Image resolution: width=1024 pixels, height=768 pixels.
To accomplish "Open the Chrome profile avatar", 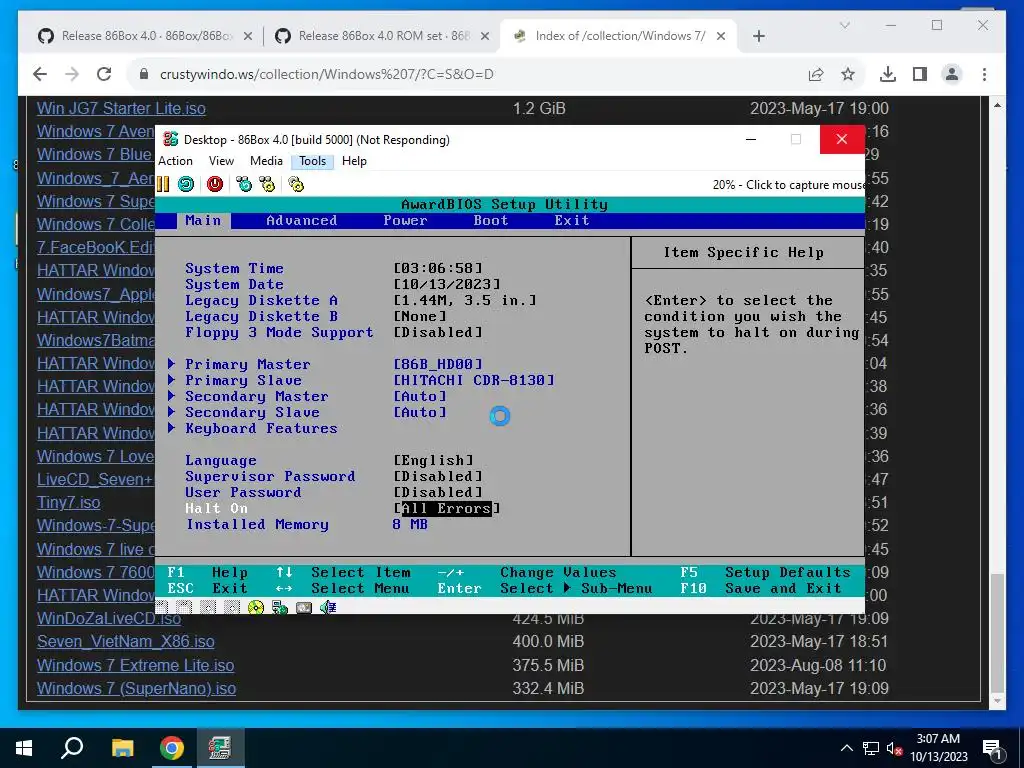I will [952, 74].
